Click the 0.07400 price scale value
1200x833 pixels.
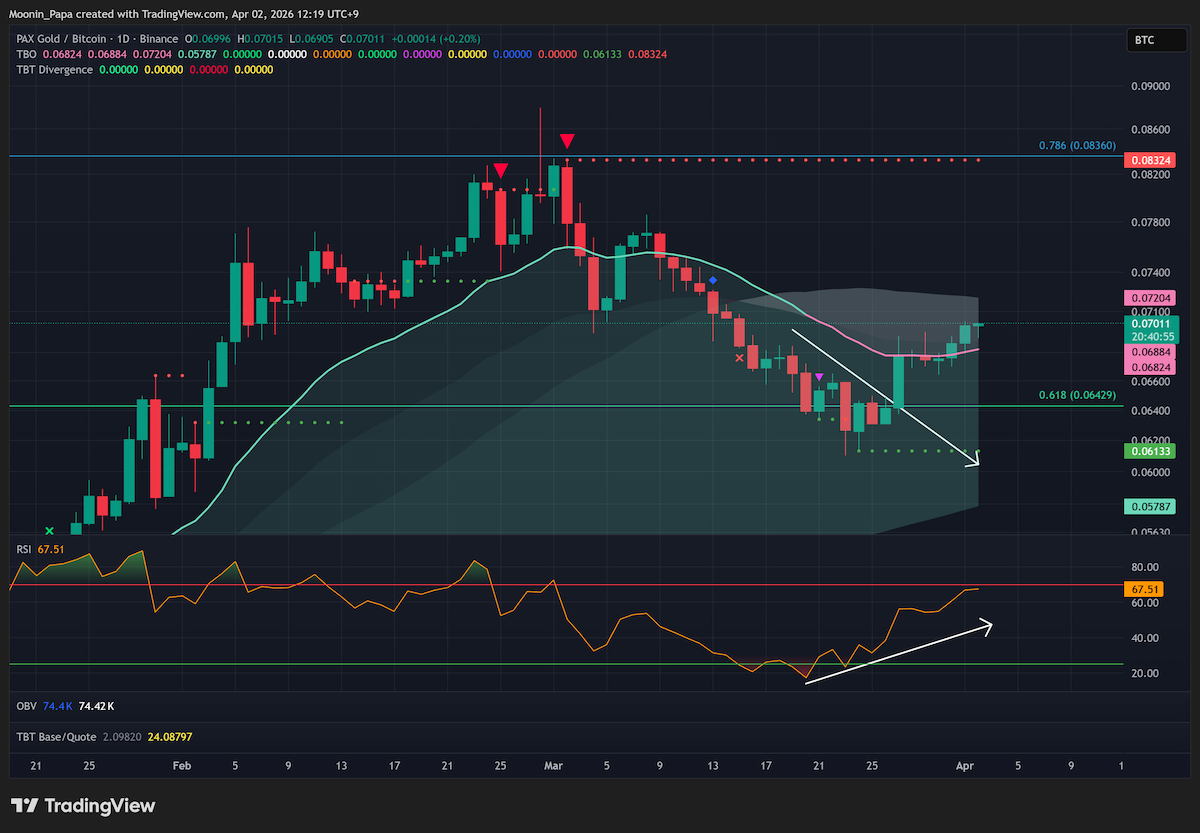[x=1150, y=272]
